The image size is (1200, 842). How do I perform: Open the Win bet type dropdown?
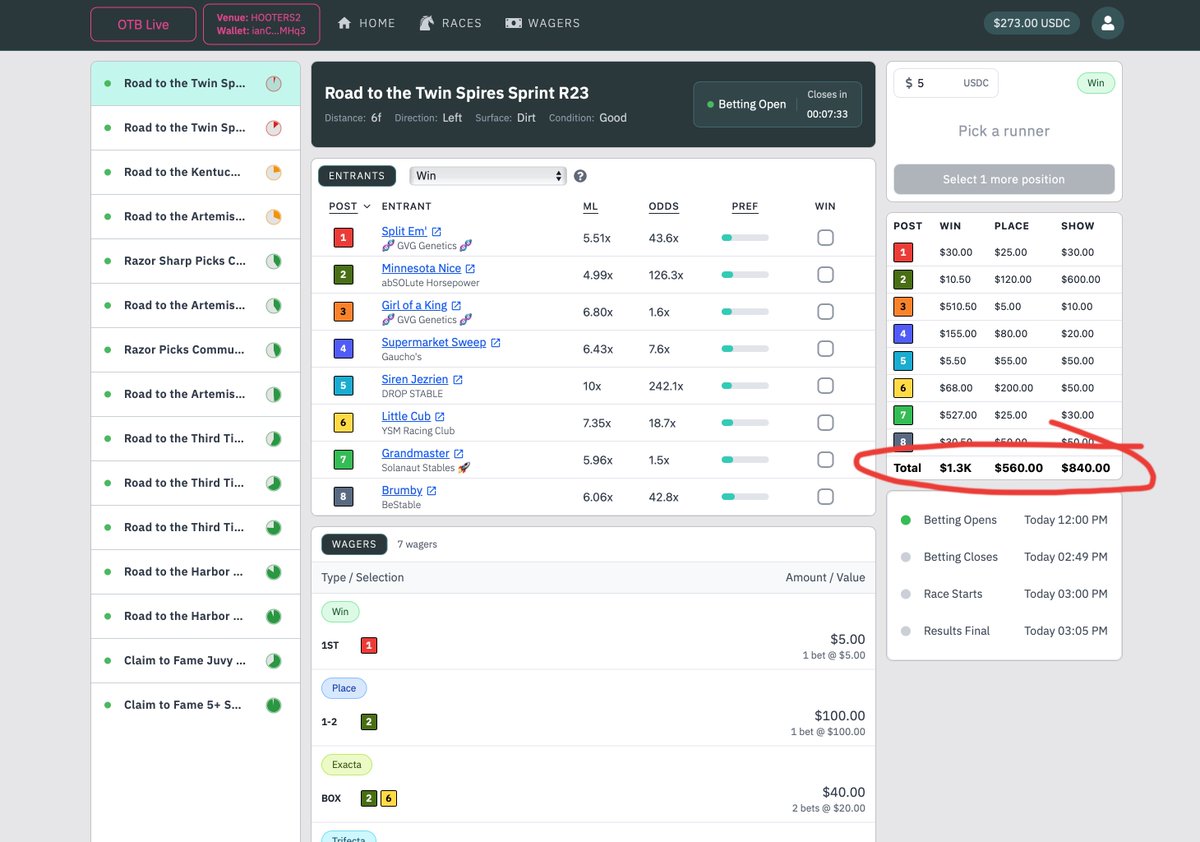(x=488, y=176)
